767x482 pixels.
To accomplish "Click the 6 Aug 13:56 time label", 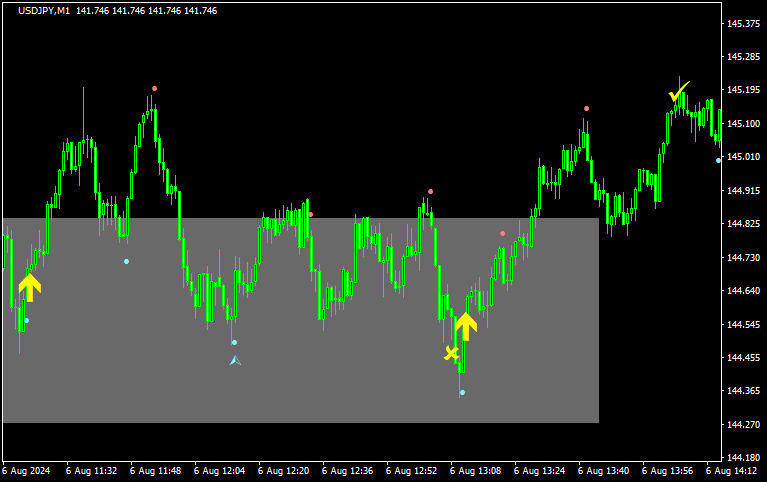I will [x=667, y=470].
